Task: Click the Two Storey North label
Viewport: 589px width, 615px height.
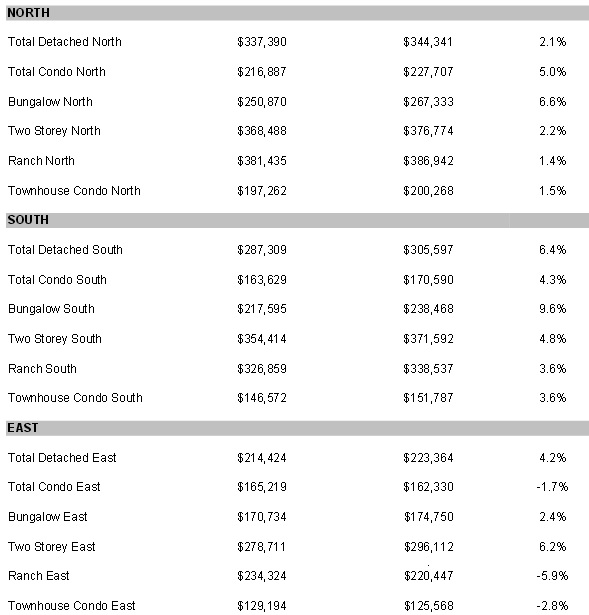Action: click(x=54, y=131)
